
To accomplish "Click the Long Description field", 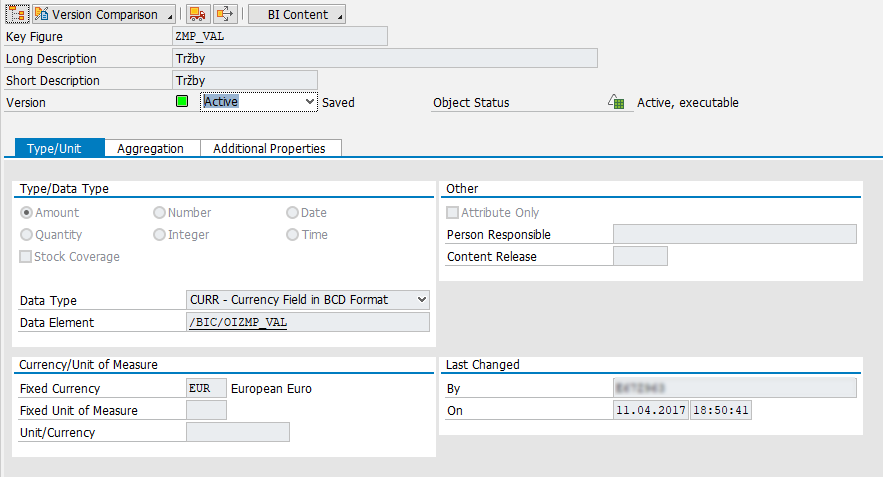I will pyautogui.click(x=385, y=58).
